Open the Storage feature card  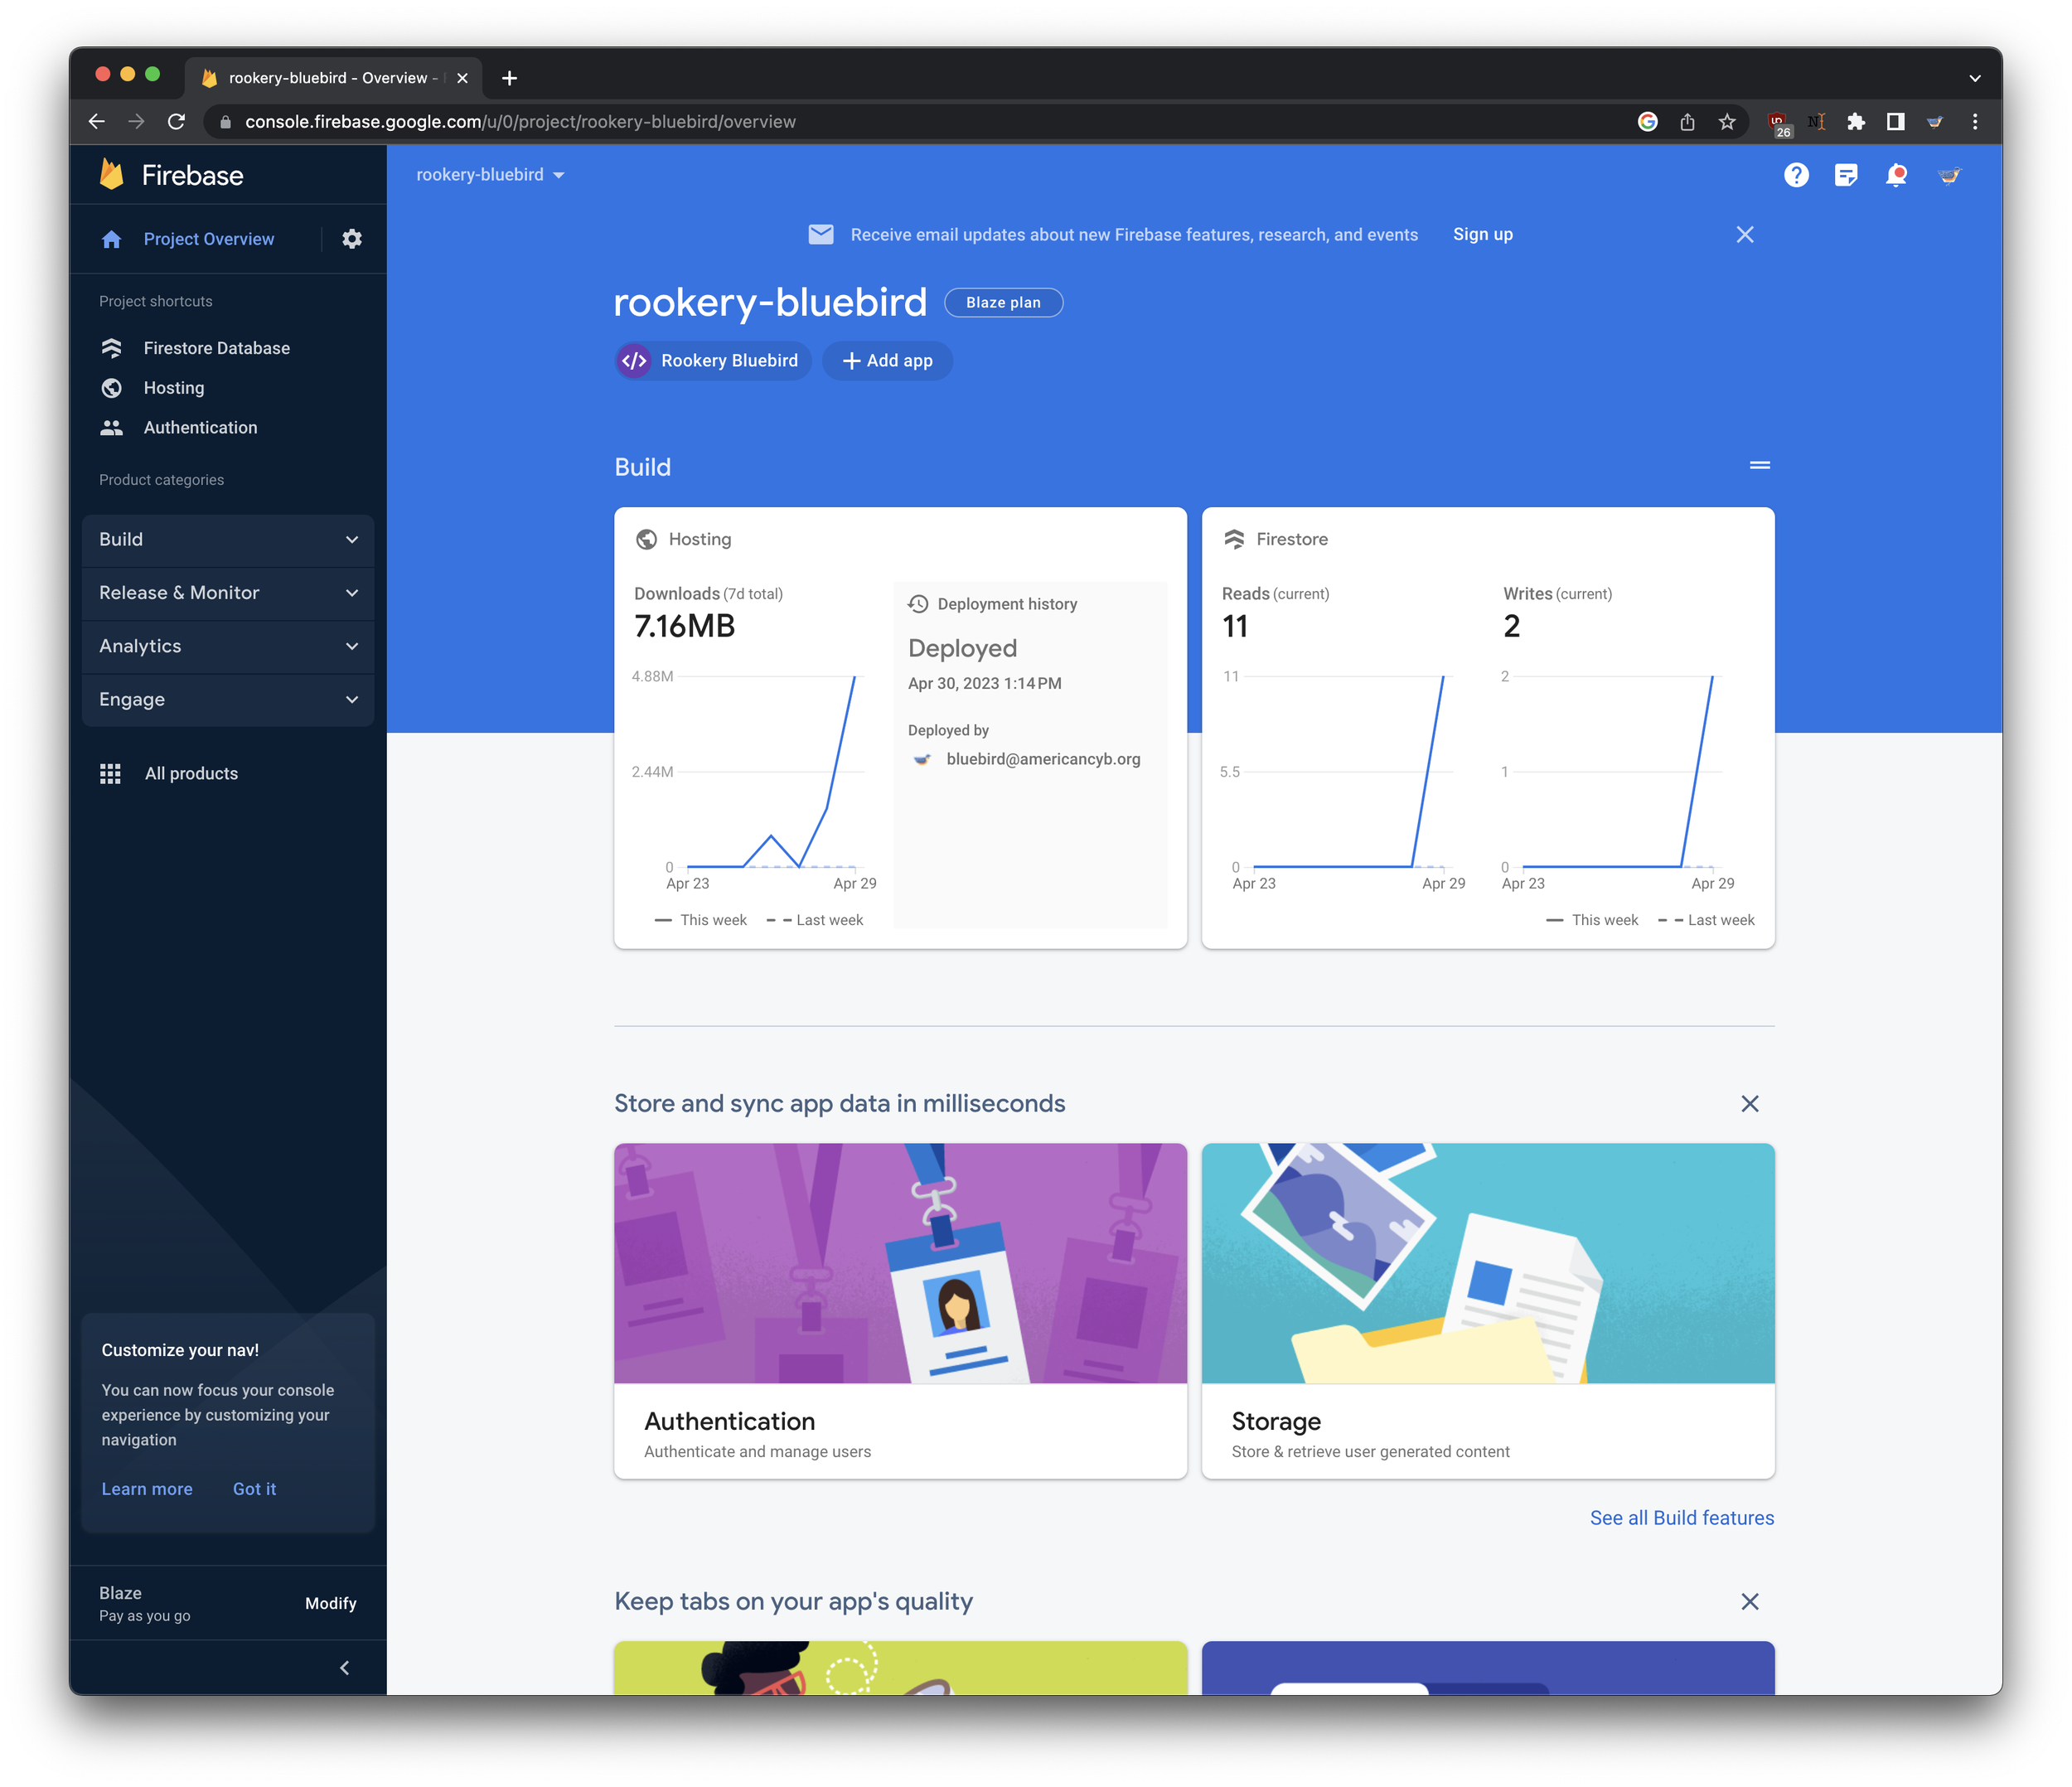[1487, 1310]
